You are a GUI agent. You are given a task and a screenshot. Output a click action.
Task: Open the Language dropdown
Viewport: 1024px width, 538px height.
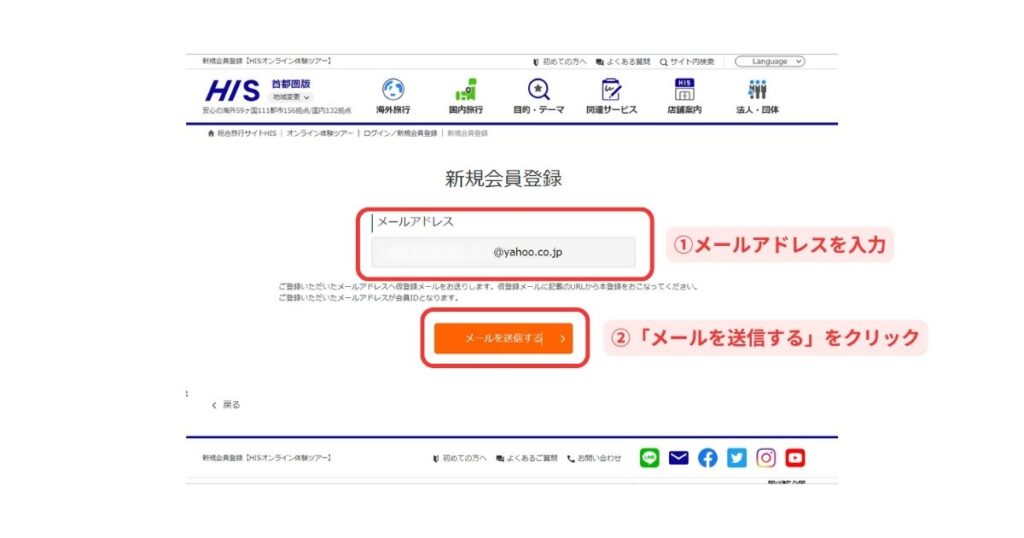click(770, 61)
